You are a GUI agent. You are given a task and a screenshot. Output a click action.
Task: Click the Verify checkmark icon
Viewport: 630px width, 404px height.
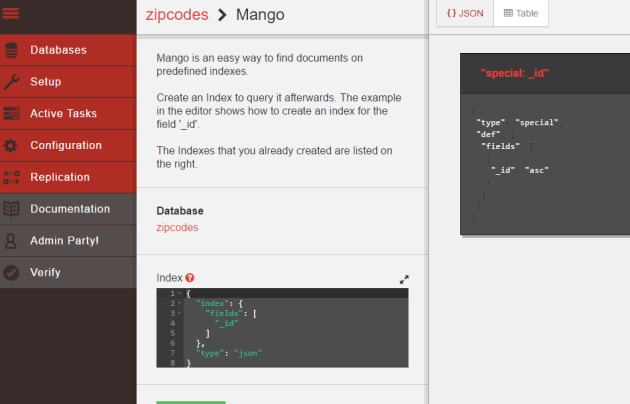[12, 273]
